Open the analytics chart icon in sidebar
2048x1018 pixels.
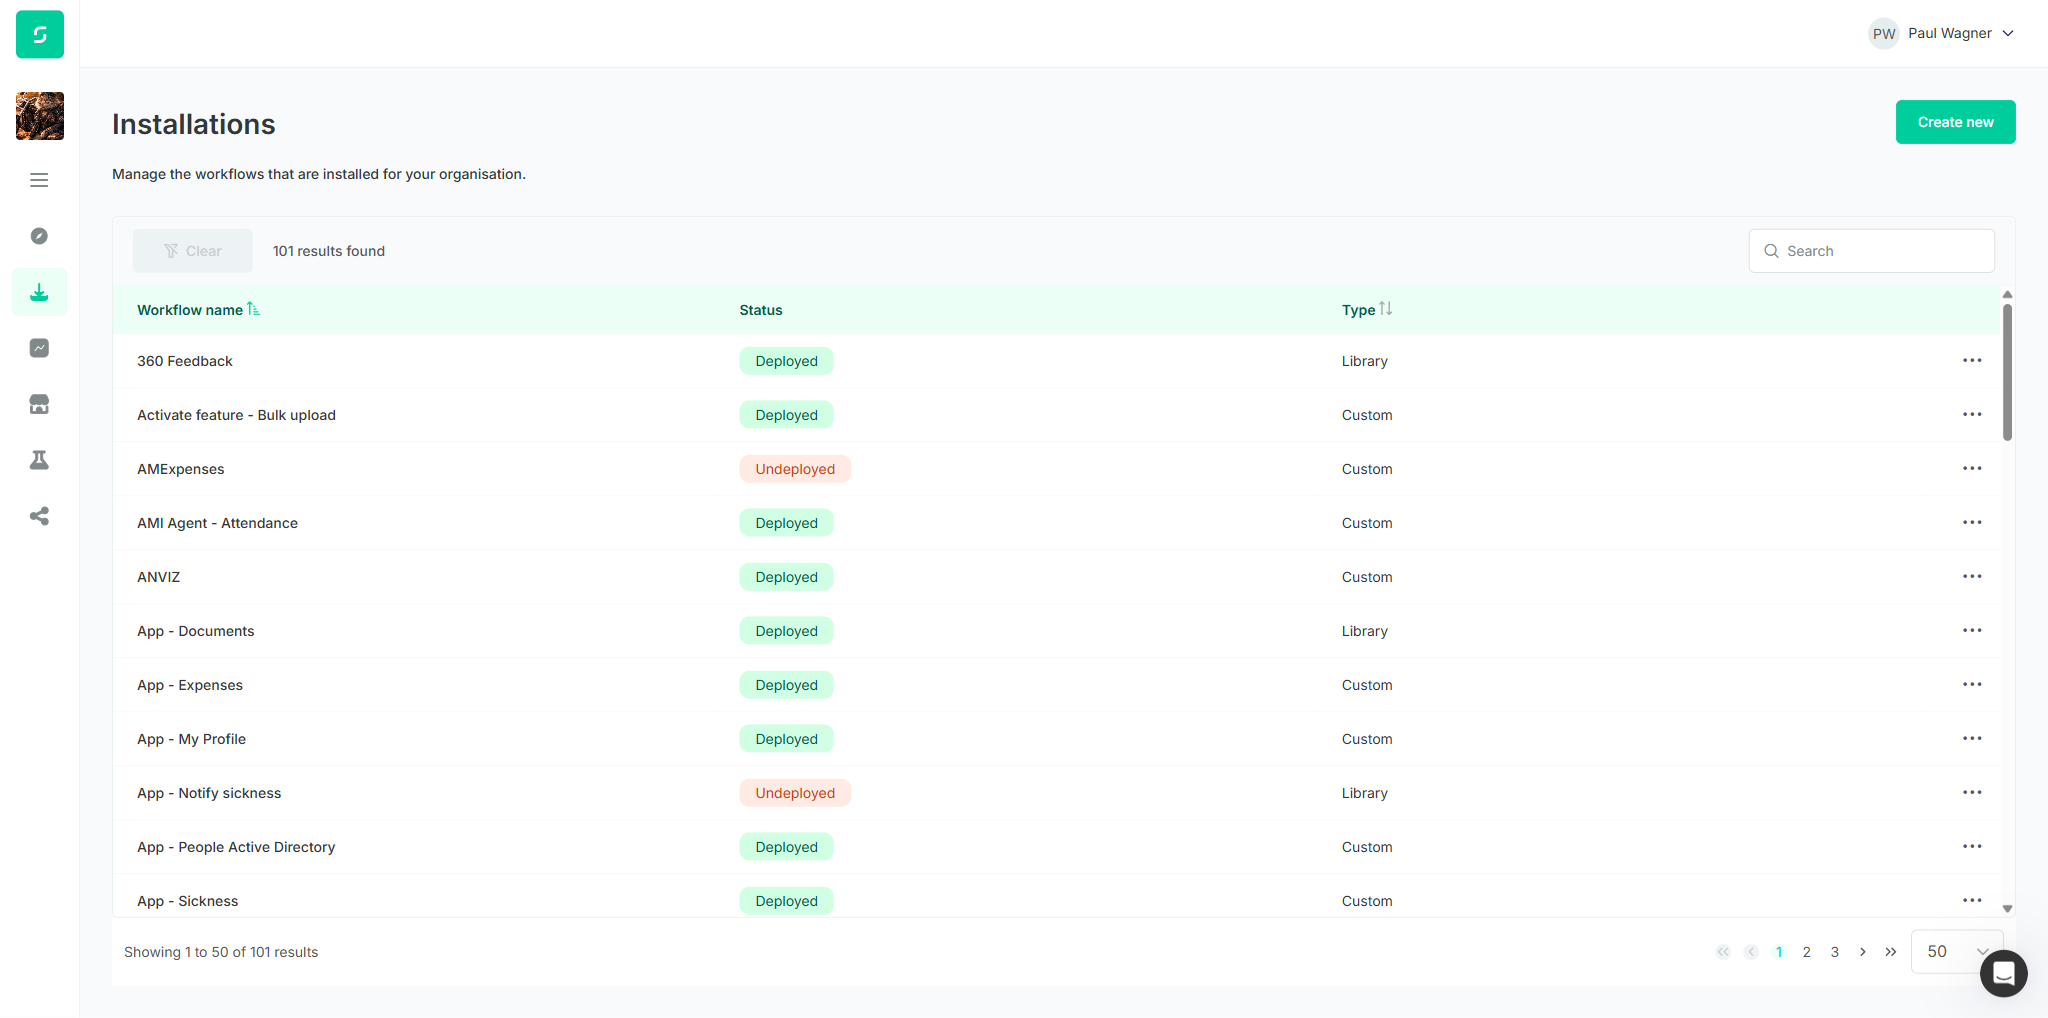click(x=39, y=348)
